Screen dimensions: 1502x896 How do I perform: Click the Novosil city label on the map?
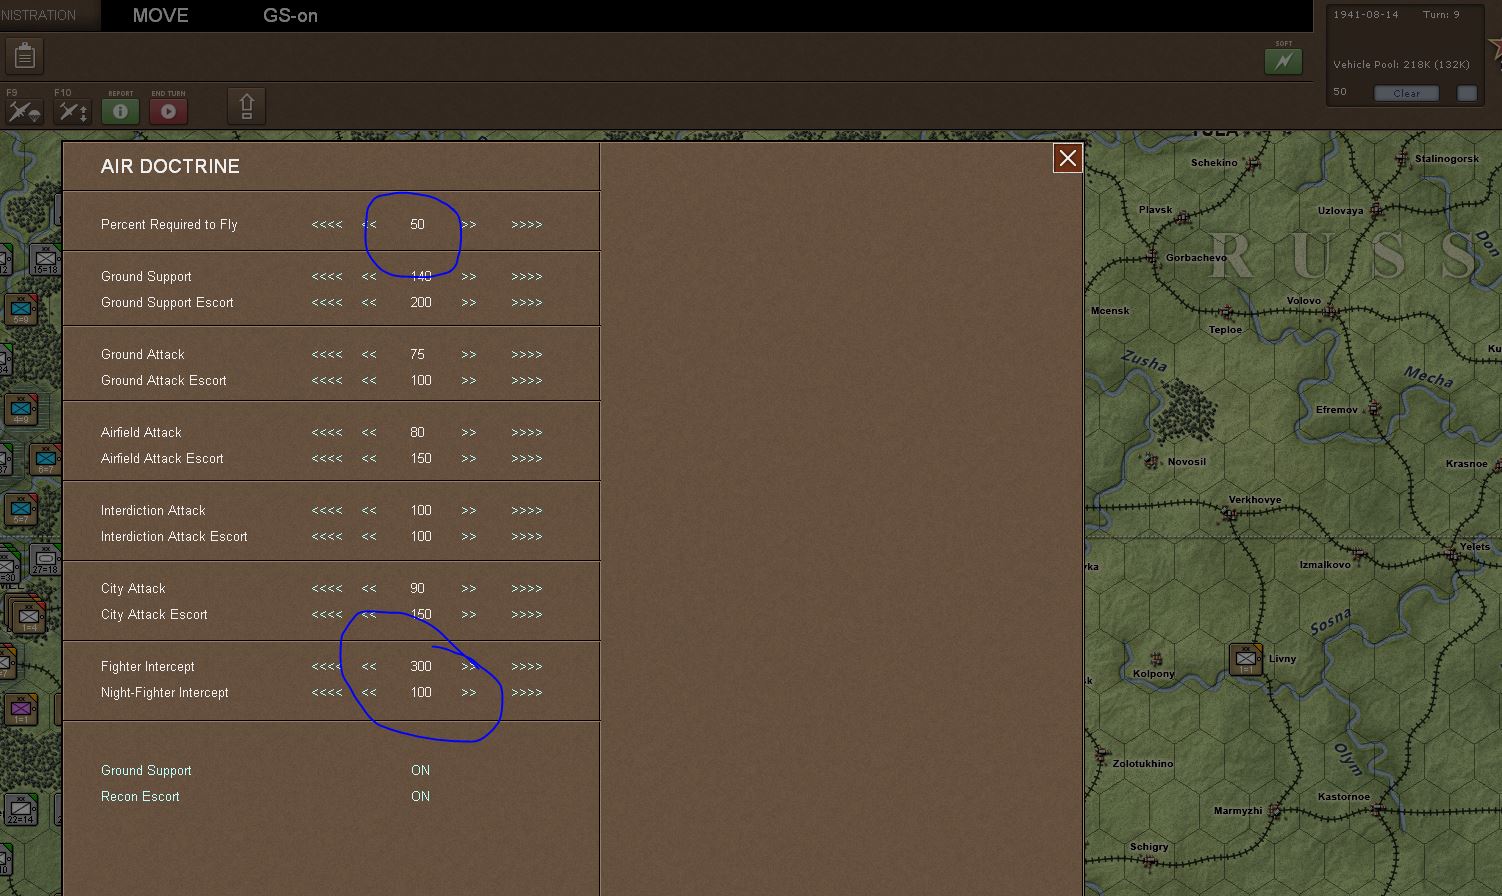coord(1187,462)
